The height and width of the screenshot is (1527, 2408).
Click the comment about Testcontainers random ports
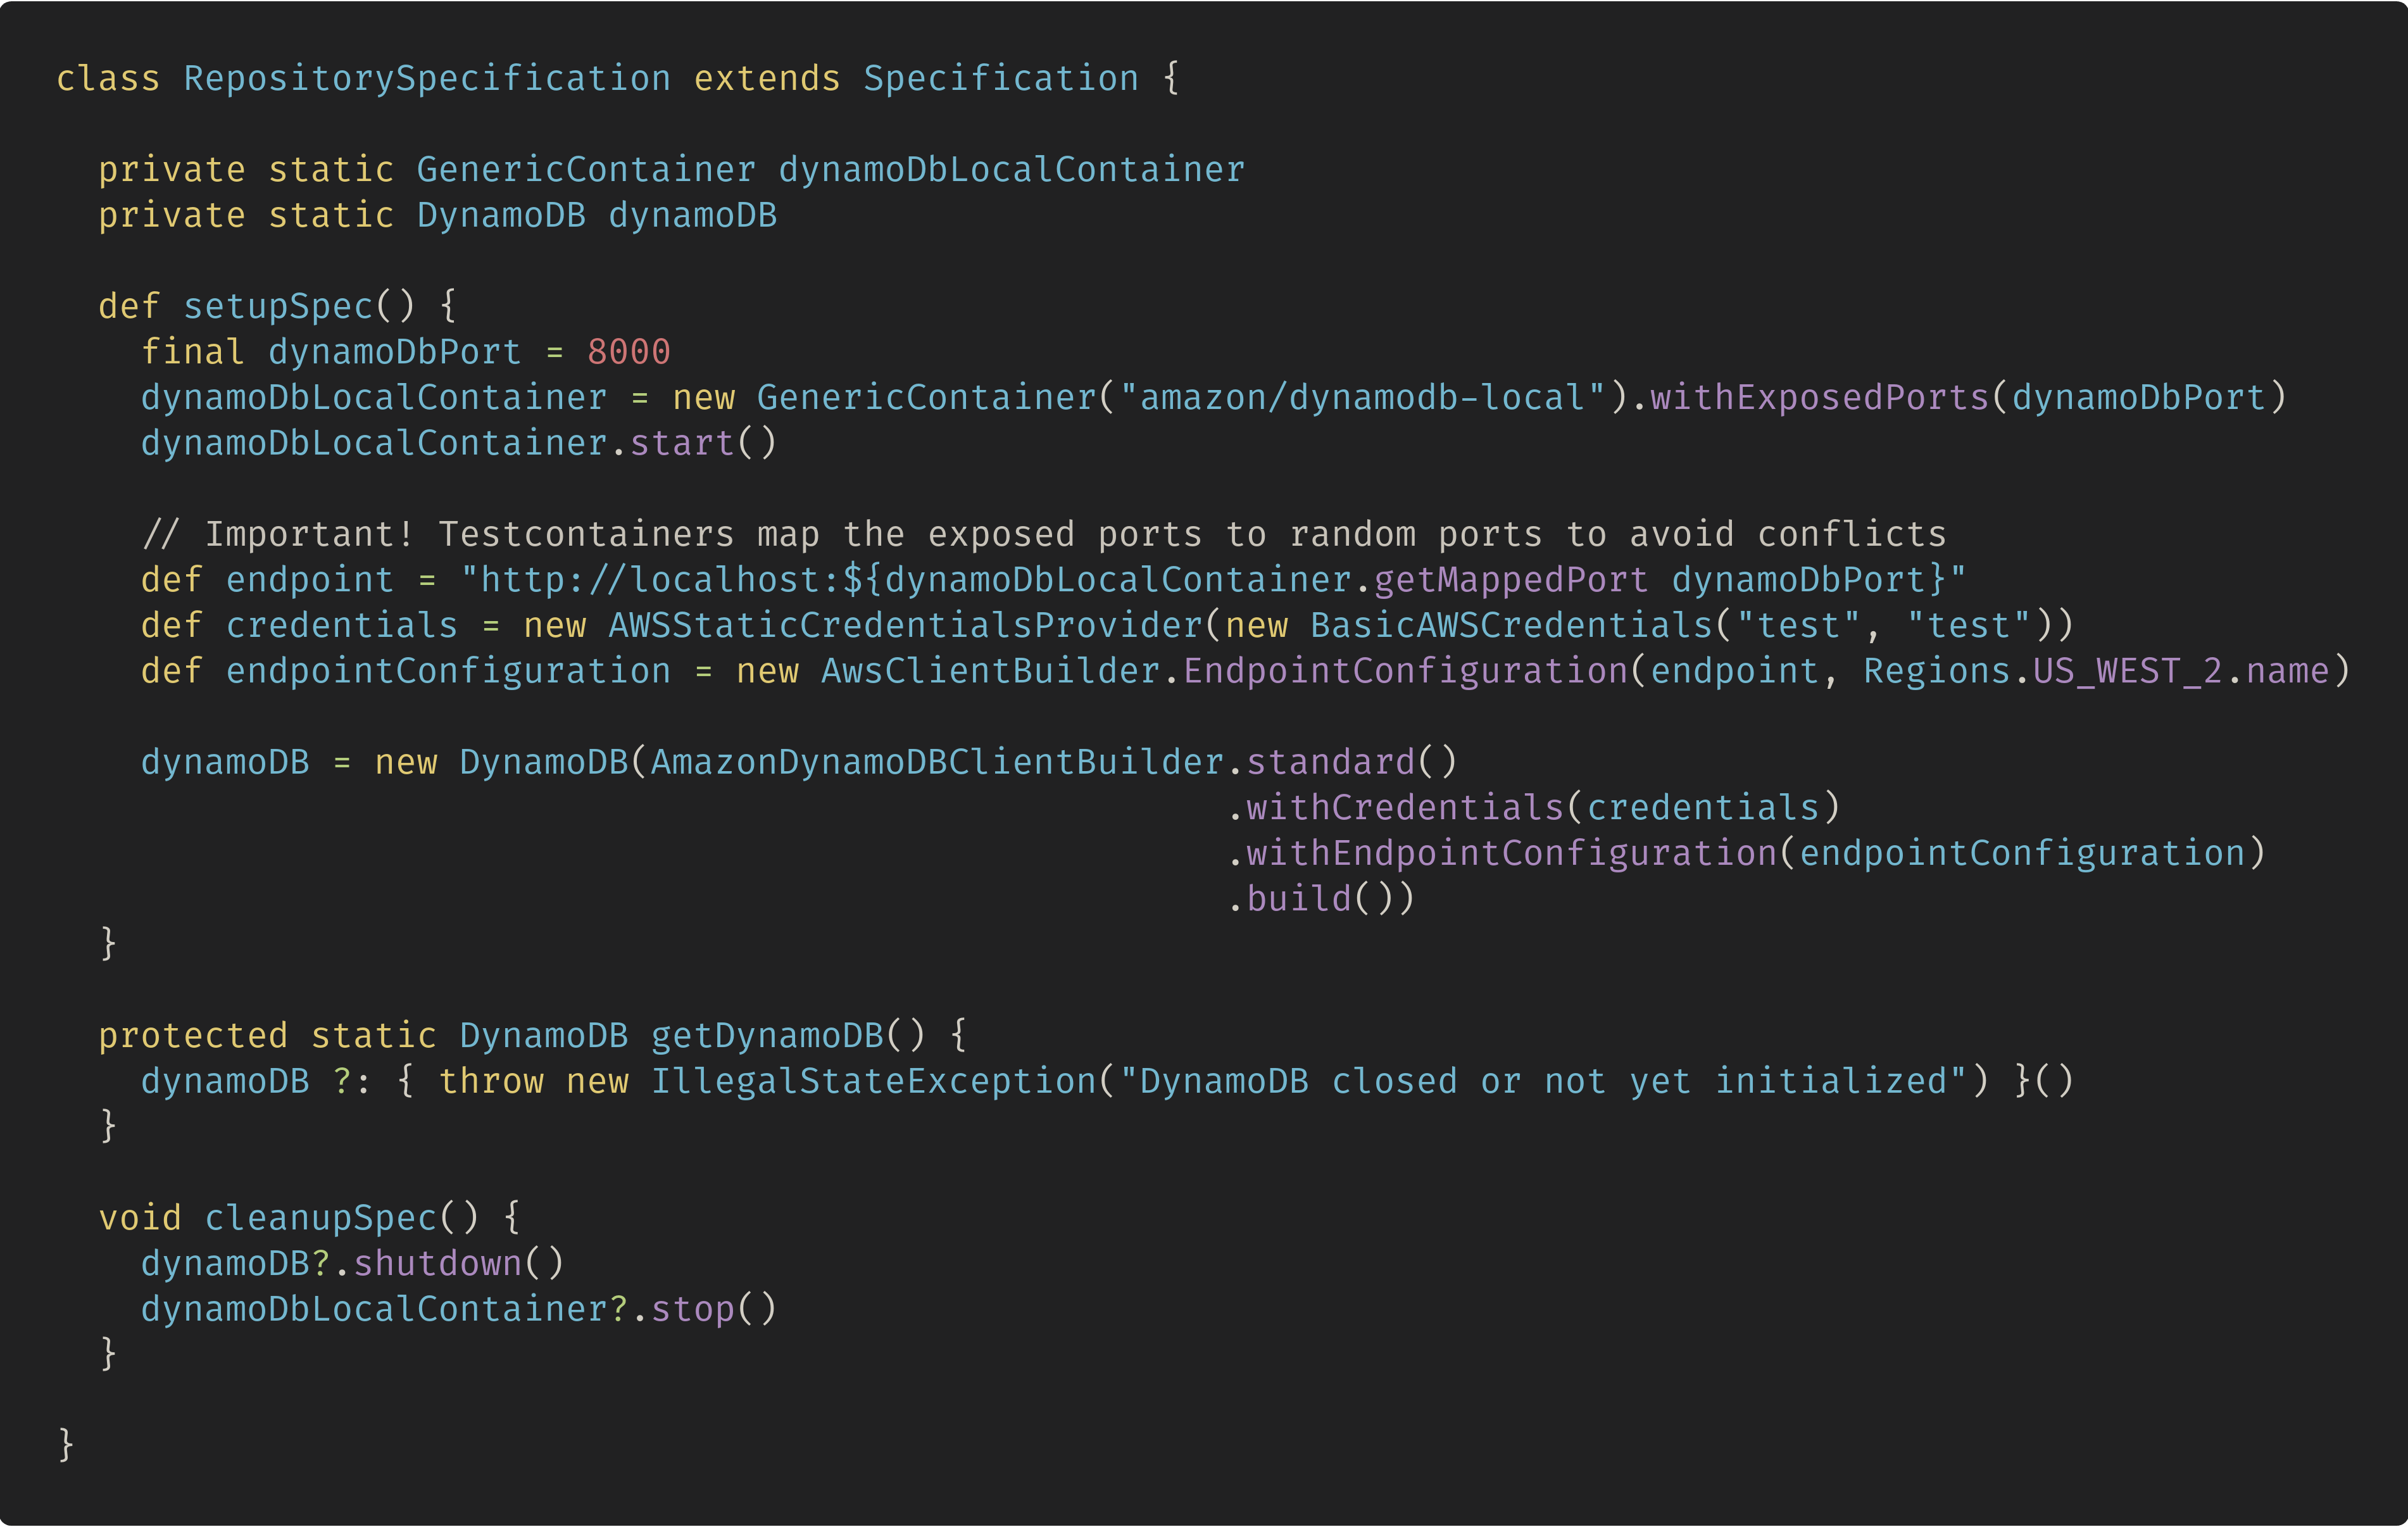pos(1044,535)
